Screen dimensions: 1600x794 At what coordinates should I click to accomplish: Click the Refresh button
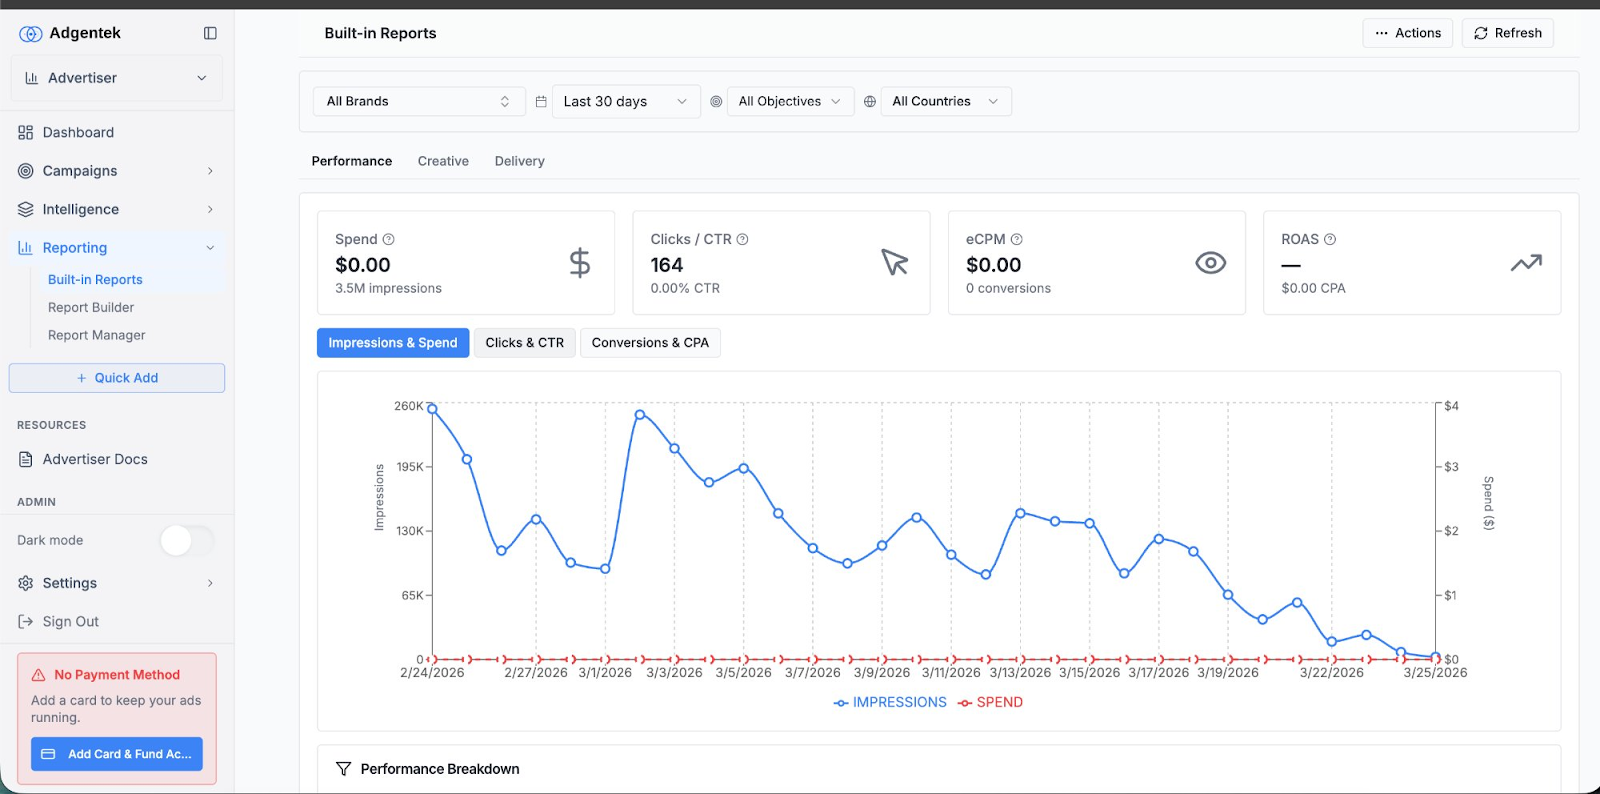1507,33
